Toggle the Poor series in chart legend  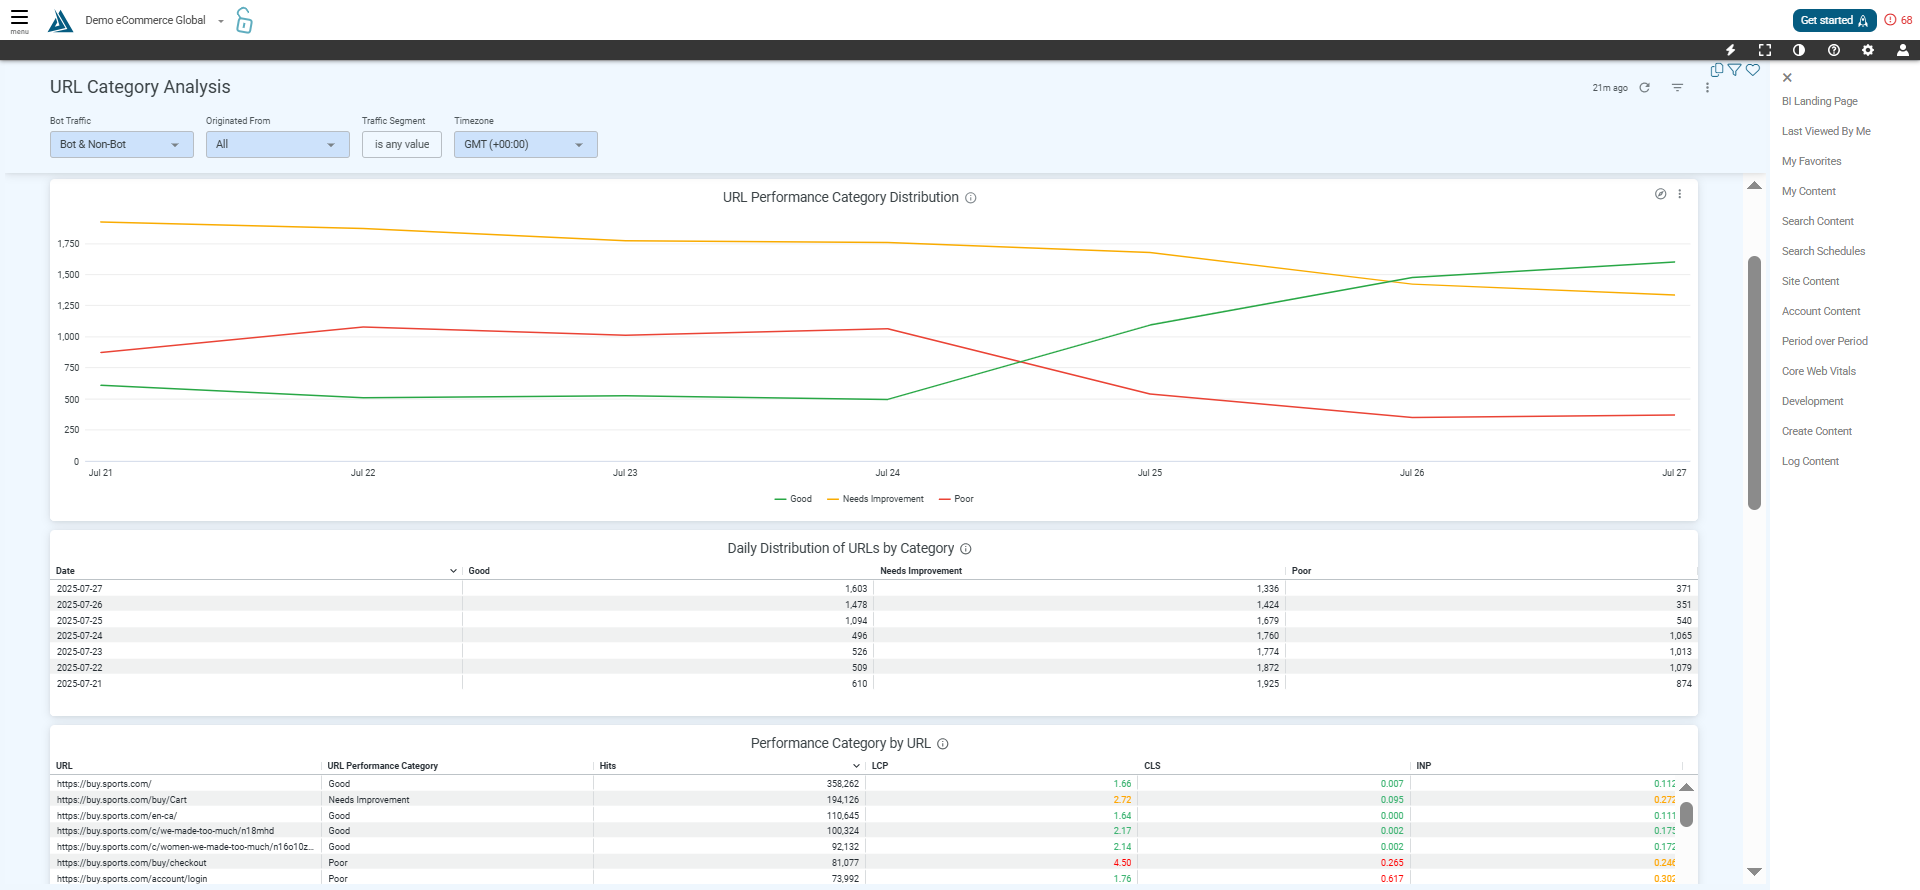[956, 499]
